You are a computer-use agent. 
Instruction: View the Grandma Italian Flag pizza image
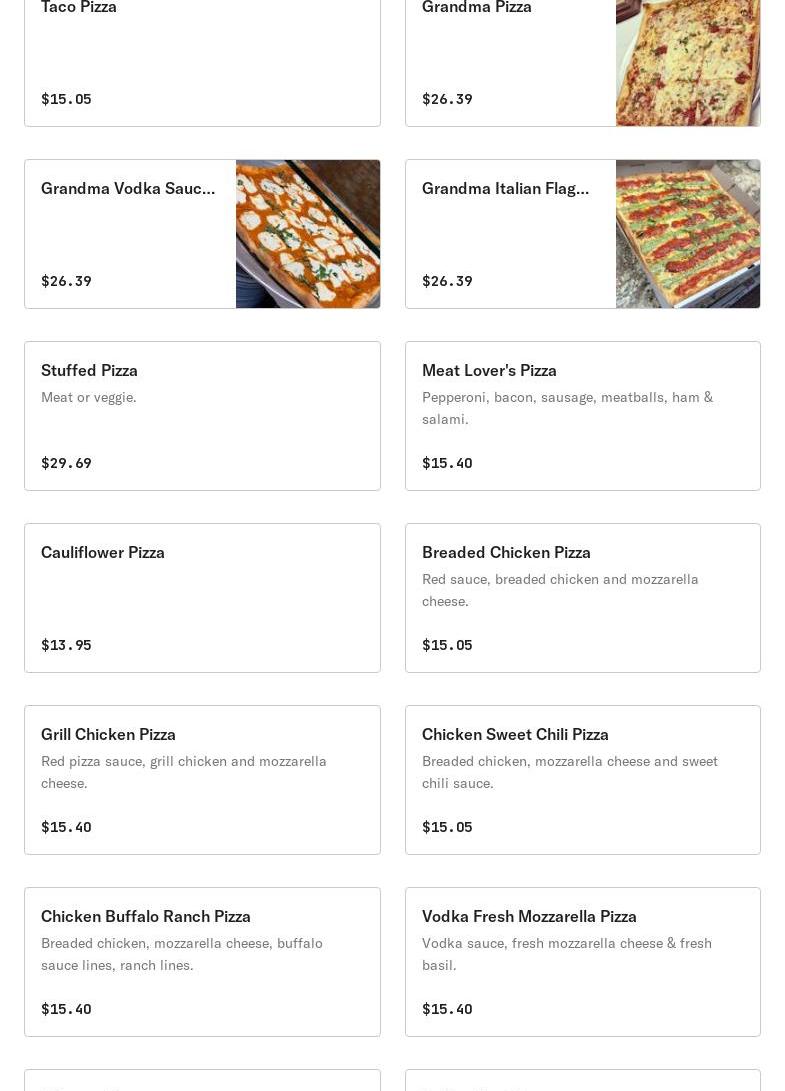coord(688,234)
